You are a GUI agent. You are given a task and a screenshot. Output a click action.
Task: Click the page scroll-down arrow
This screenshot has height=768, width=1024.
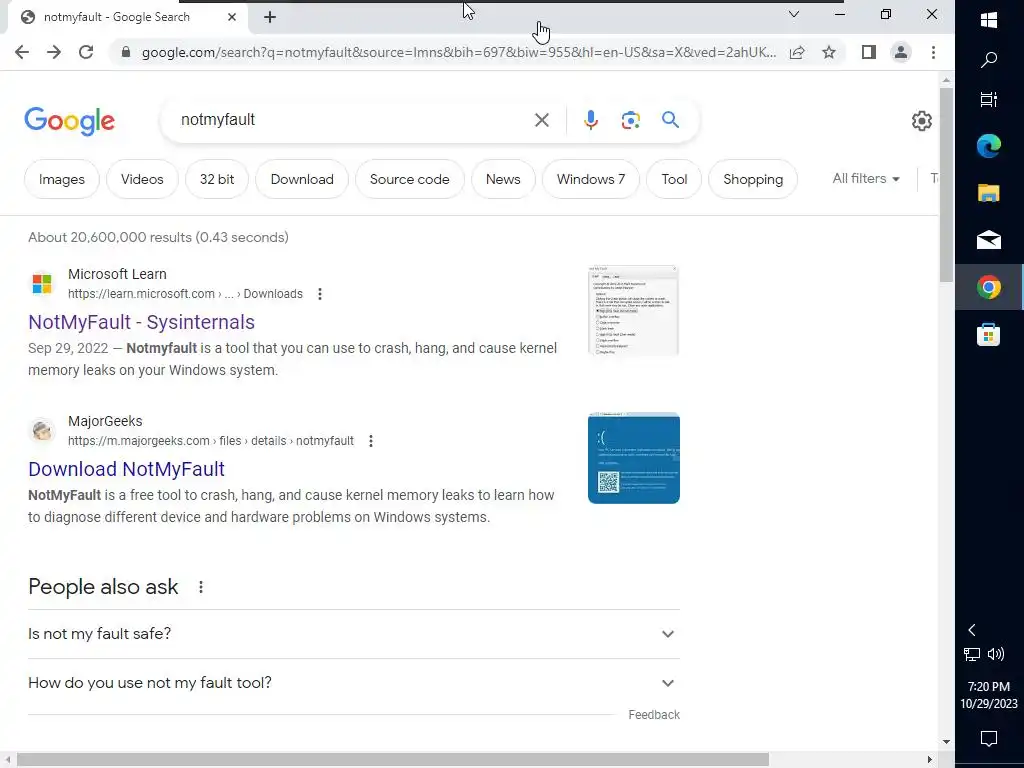click(946, 742)
